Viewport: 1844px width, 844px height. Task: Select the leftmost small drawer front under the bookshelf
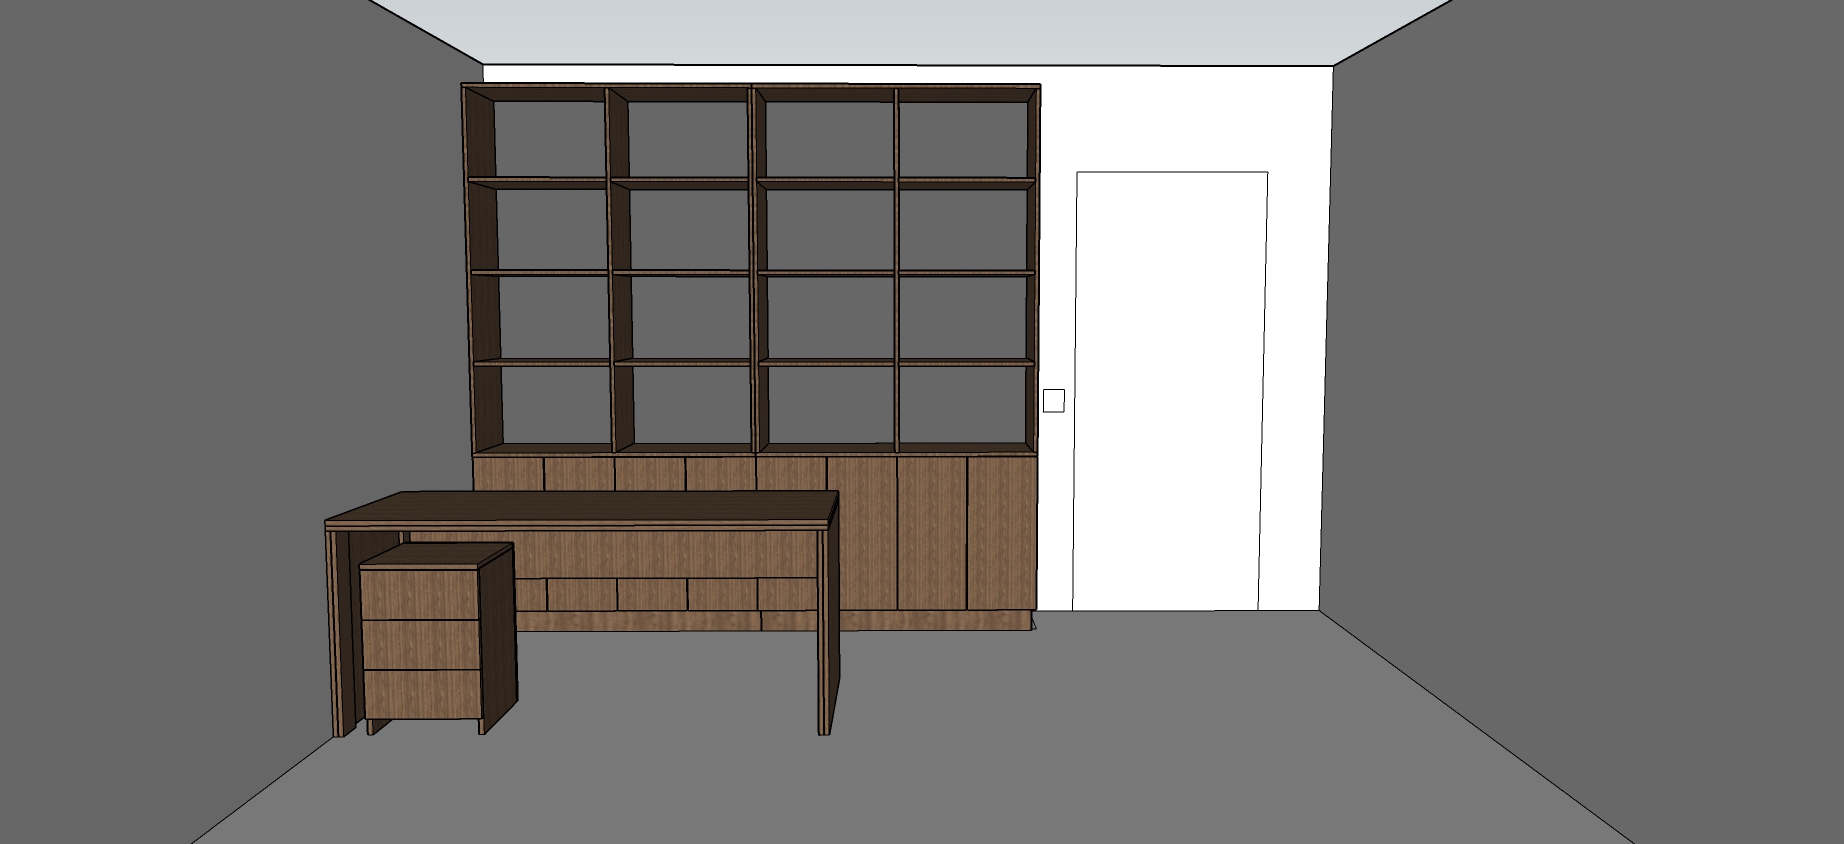pos(508,473)
